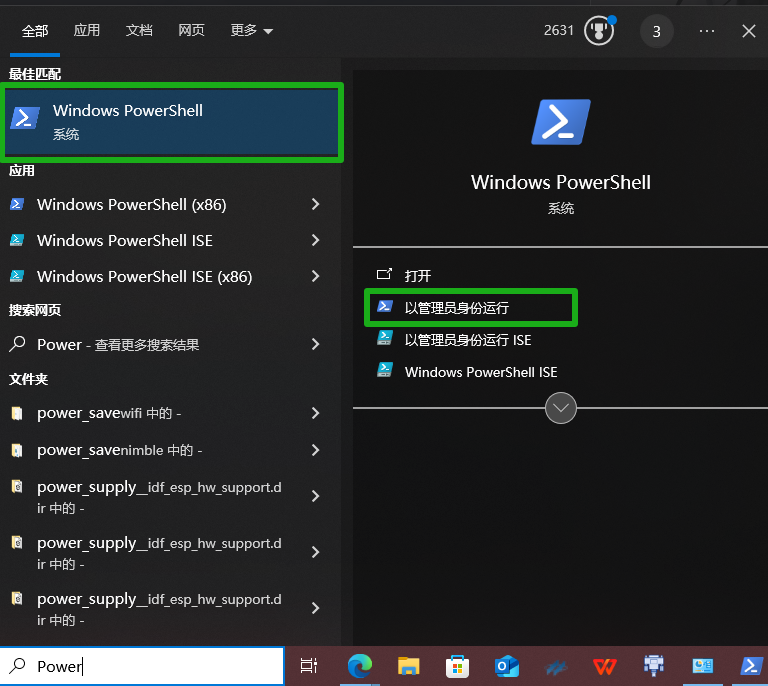Open File Explorer from the taskbar

click(x=408, y=666)
